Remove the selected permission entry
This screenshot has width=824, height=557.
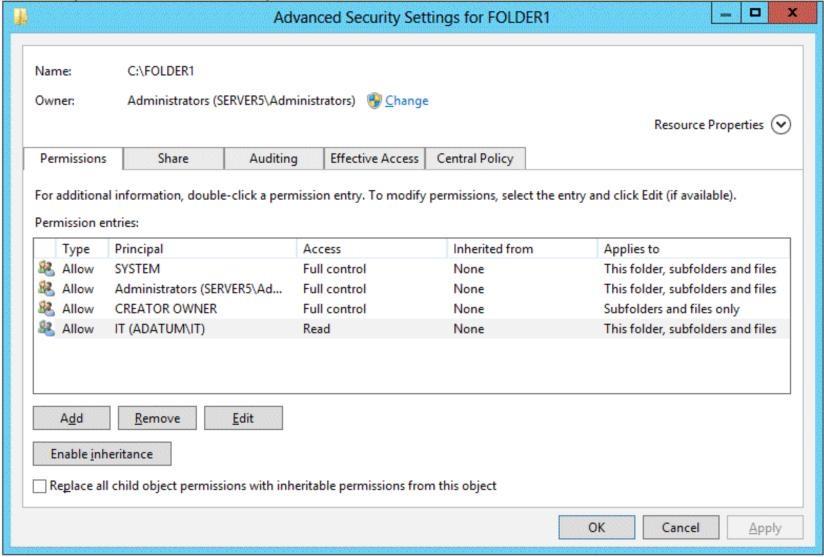pos(157,418)
